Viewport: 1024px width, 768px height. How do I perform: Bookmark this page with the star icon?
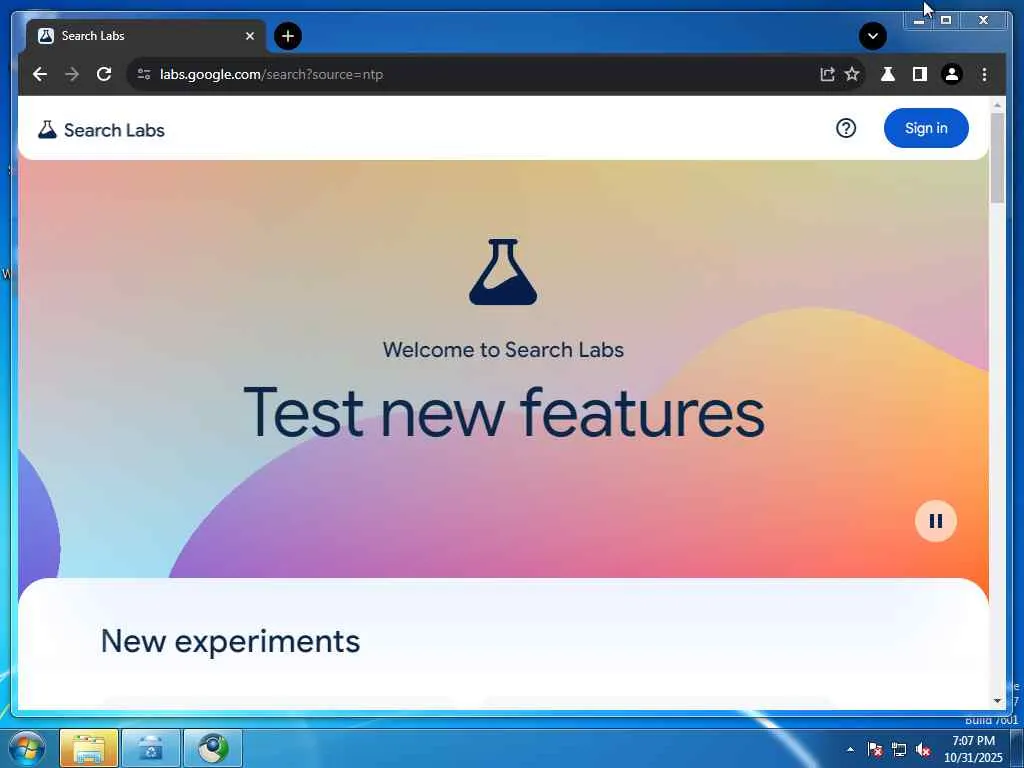click(852, 74)
